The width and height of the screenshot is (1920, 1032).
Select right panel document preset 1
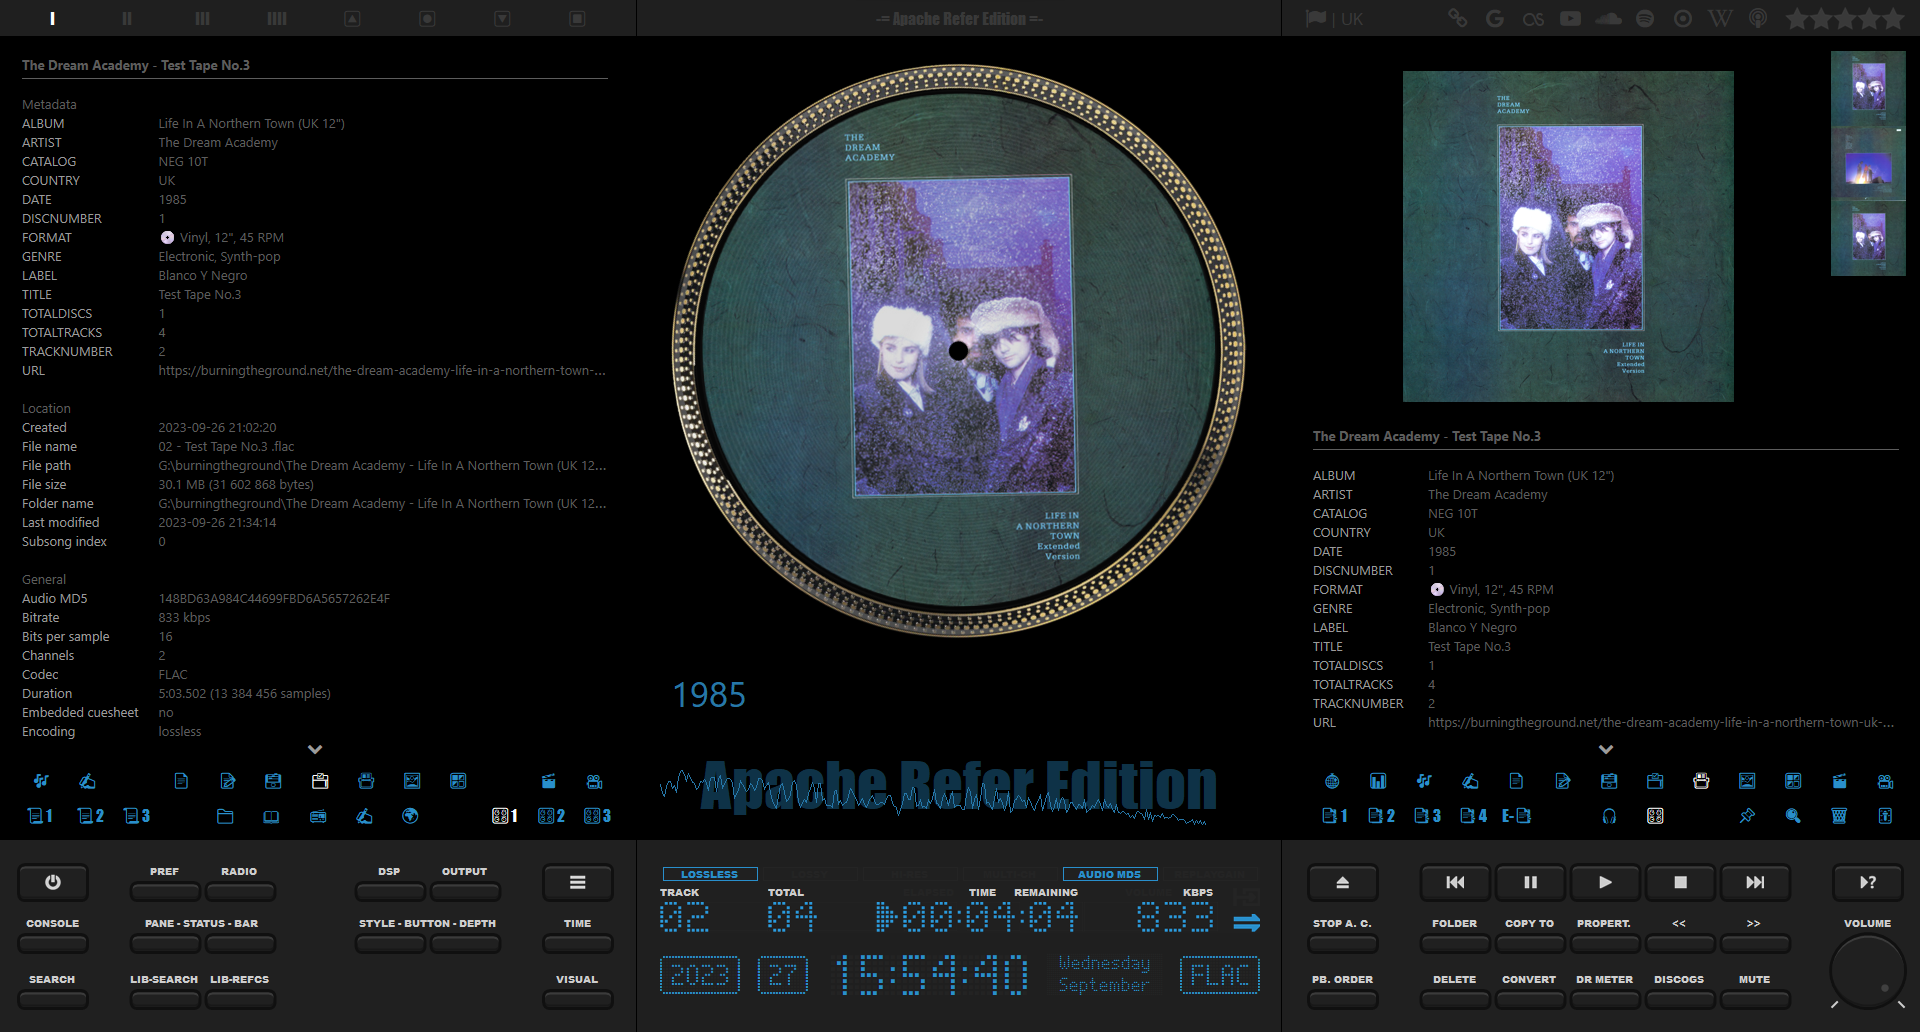tap(1335, 816)
